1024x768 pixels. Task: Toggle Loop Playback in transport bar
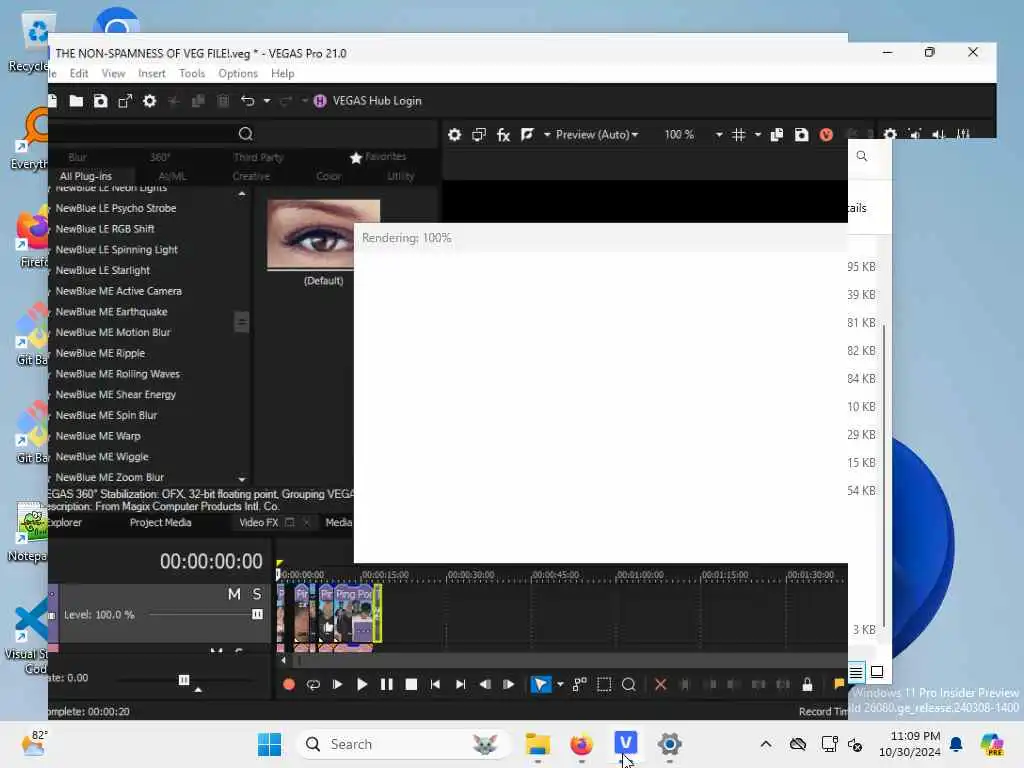(x=313, y=684)
